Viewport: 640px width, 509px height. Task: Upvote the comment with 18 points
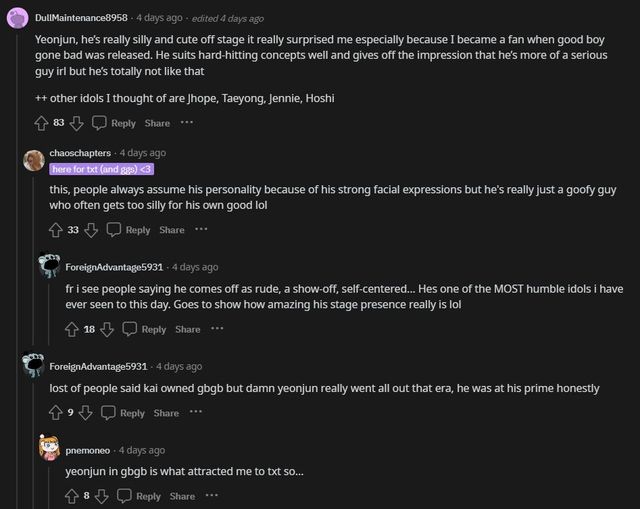click(x=72, y=329)
